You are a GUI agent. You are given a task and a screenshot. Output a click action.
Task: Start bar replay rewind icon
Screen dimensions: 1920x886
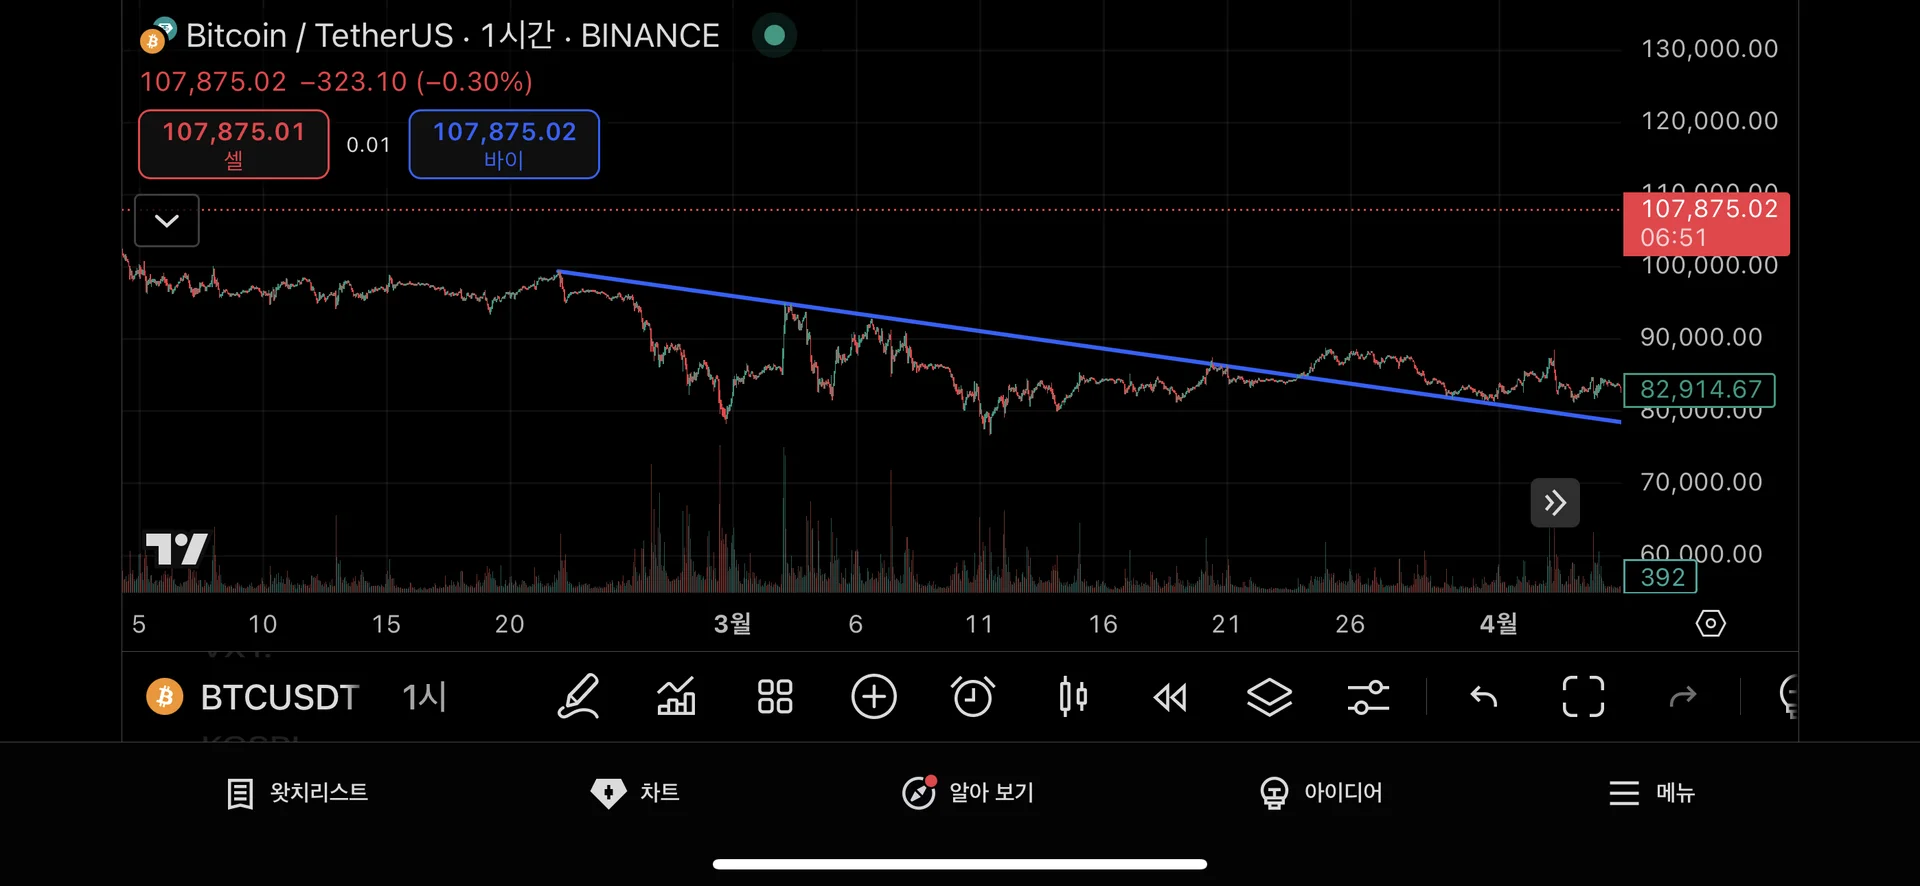point(1170,697)
